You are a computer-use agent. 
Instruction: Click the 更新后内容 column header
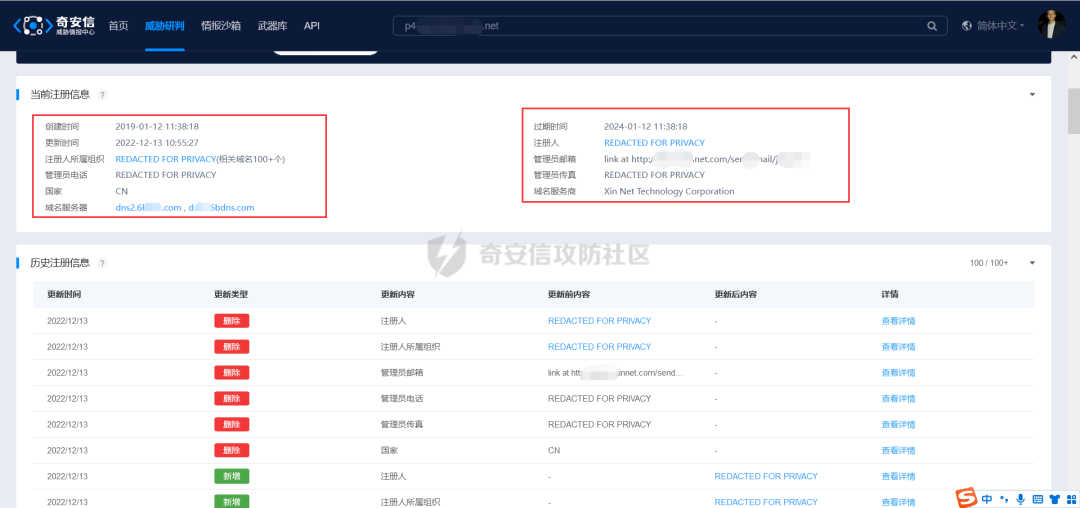pos(736,294)
